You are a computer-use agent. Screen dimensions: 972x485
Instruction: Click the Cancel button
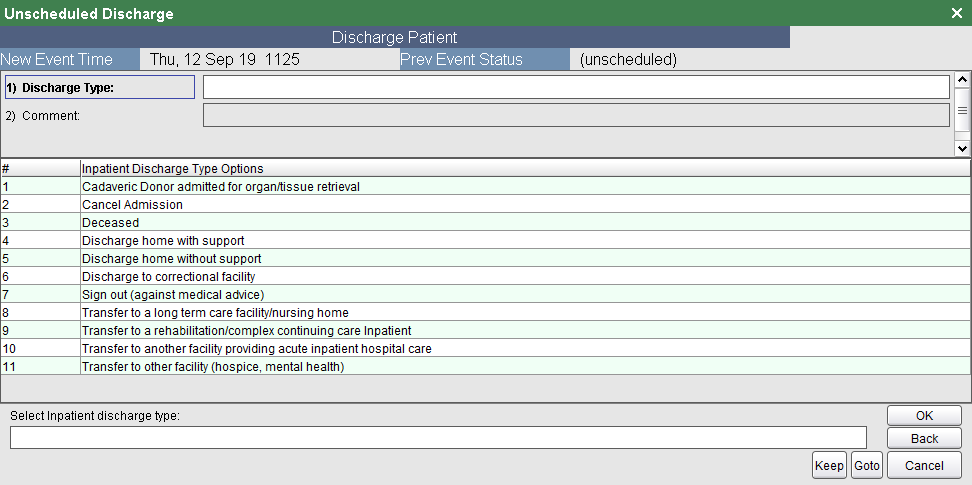(924, 465)
